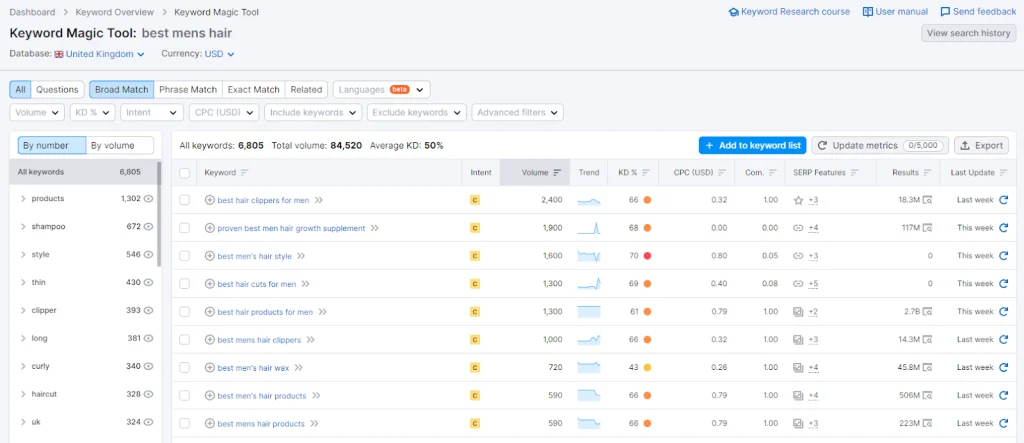Screen dimensions: 1024x443
Task: Check box for best hair clippers for men
Action: point(185,200)
